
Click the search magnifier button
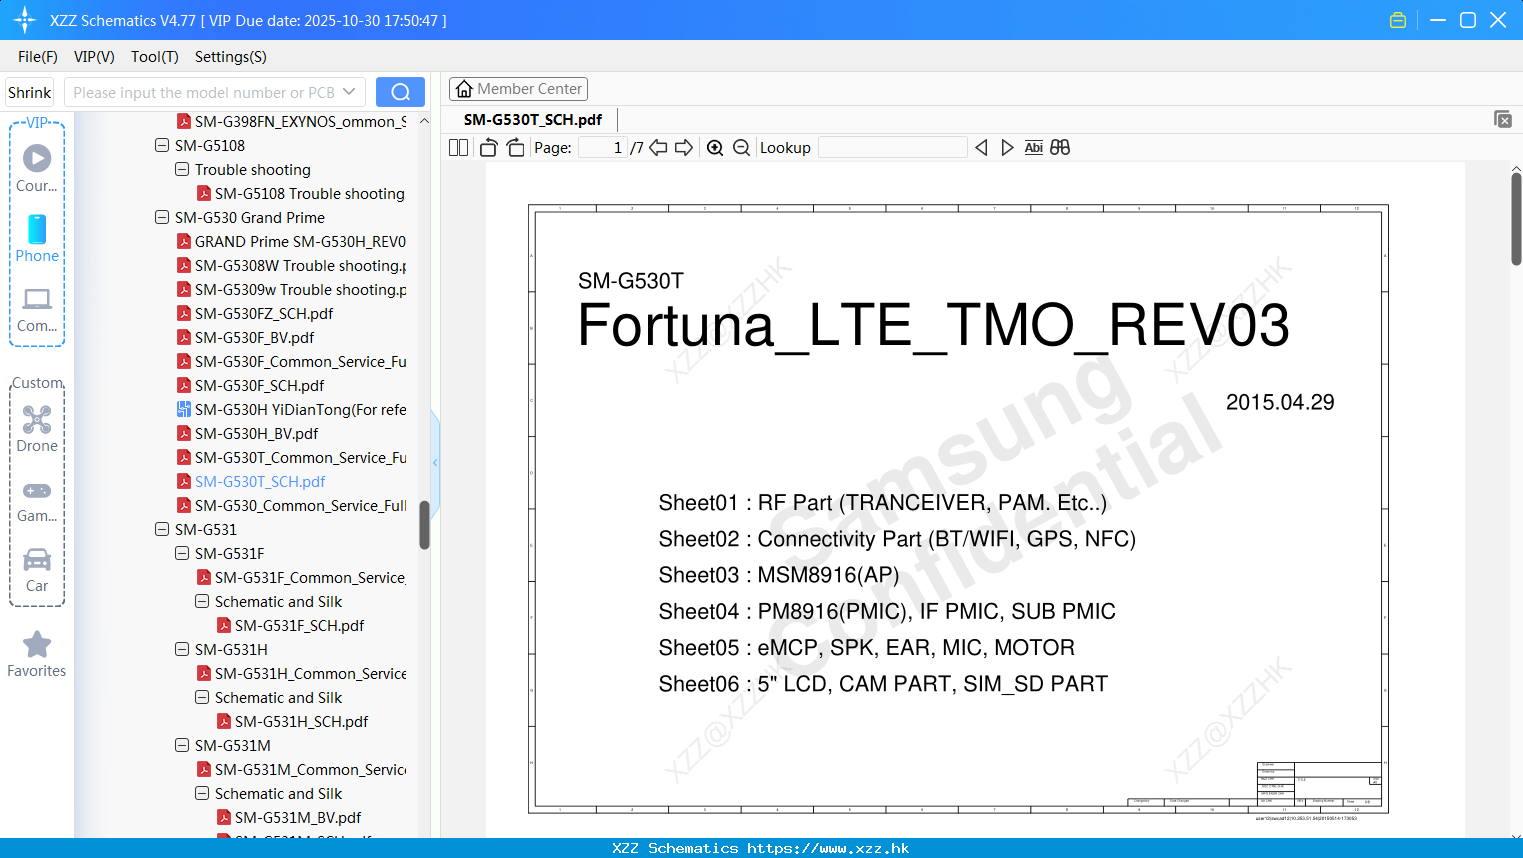click(x=400, y=92)
